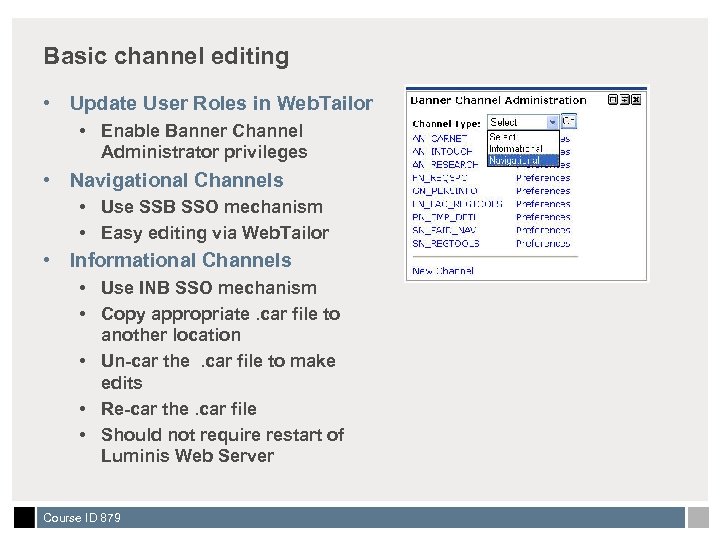Click Preferences for the FN_FAC_REGTOOLS row
The height and width of the screenshot is (540, 720).
pos(543,203)
